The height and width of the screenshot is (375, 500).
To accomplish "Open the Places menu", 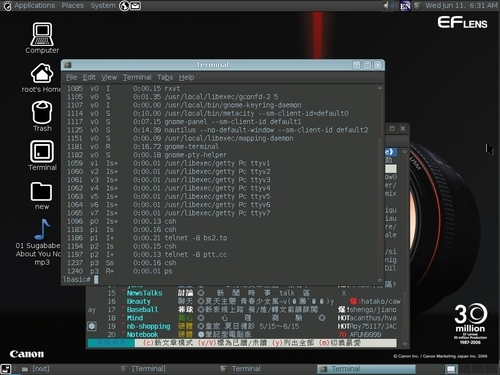I will pyautogui.click(x=73, y=6).
